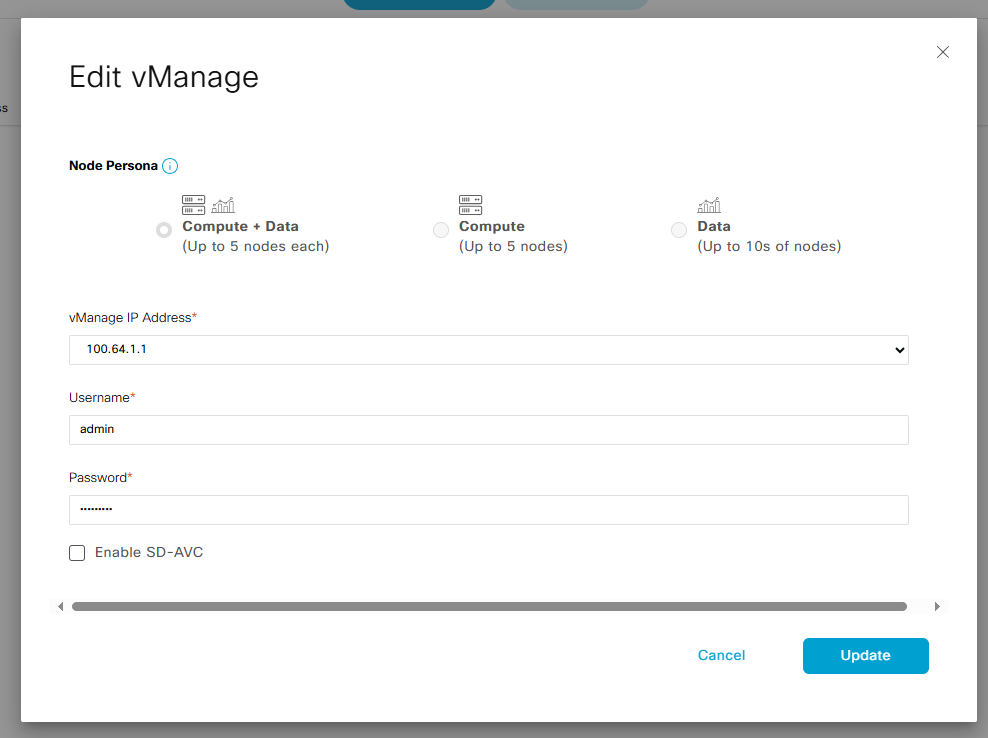
Task: Click the server icon above Compute + Data
Action: click(193, 205)
